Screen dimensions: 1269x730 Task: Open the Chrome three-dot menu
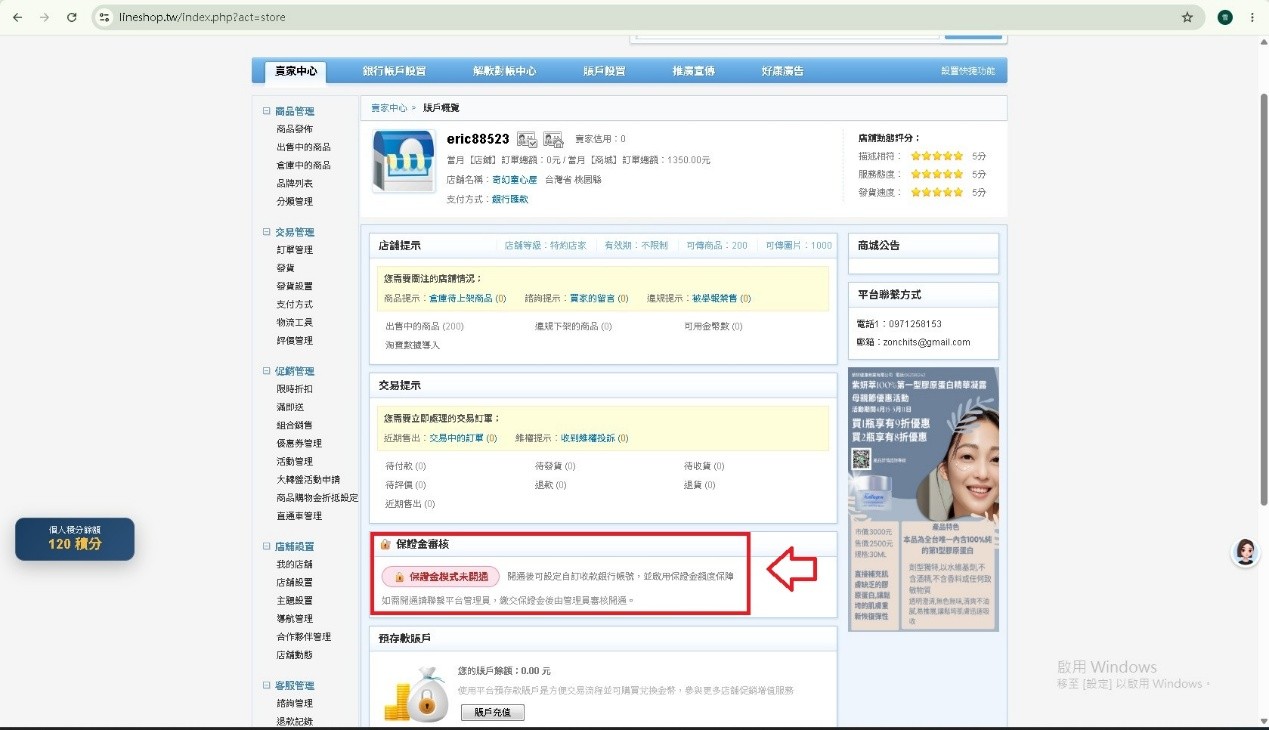[1252, 17]
